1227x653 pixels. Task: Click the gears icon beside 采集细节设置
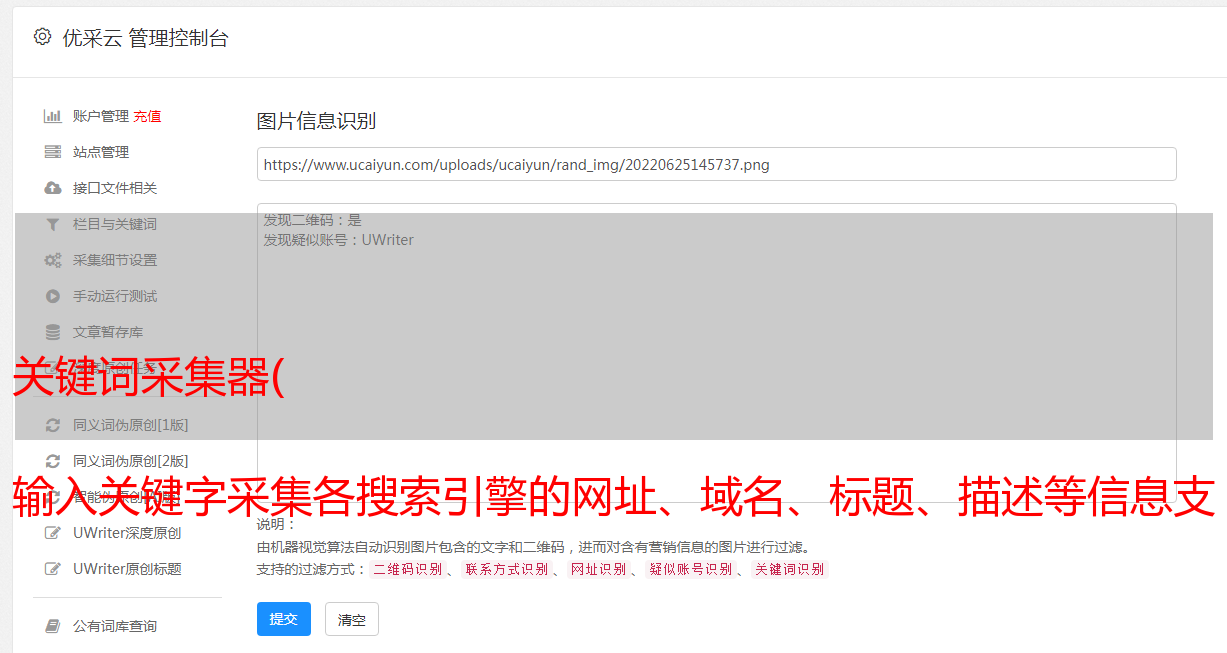53,260
